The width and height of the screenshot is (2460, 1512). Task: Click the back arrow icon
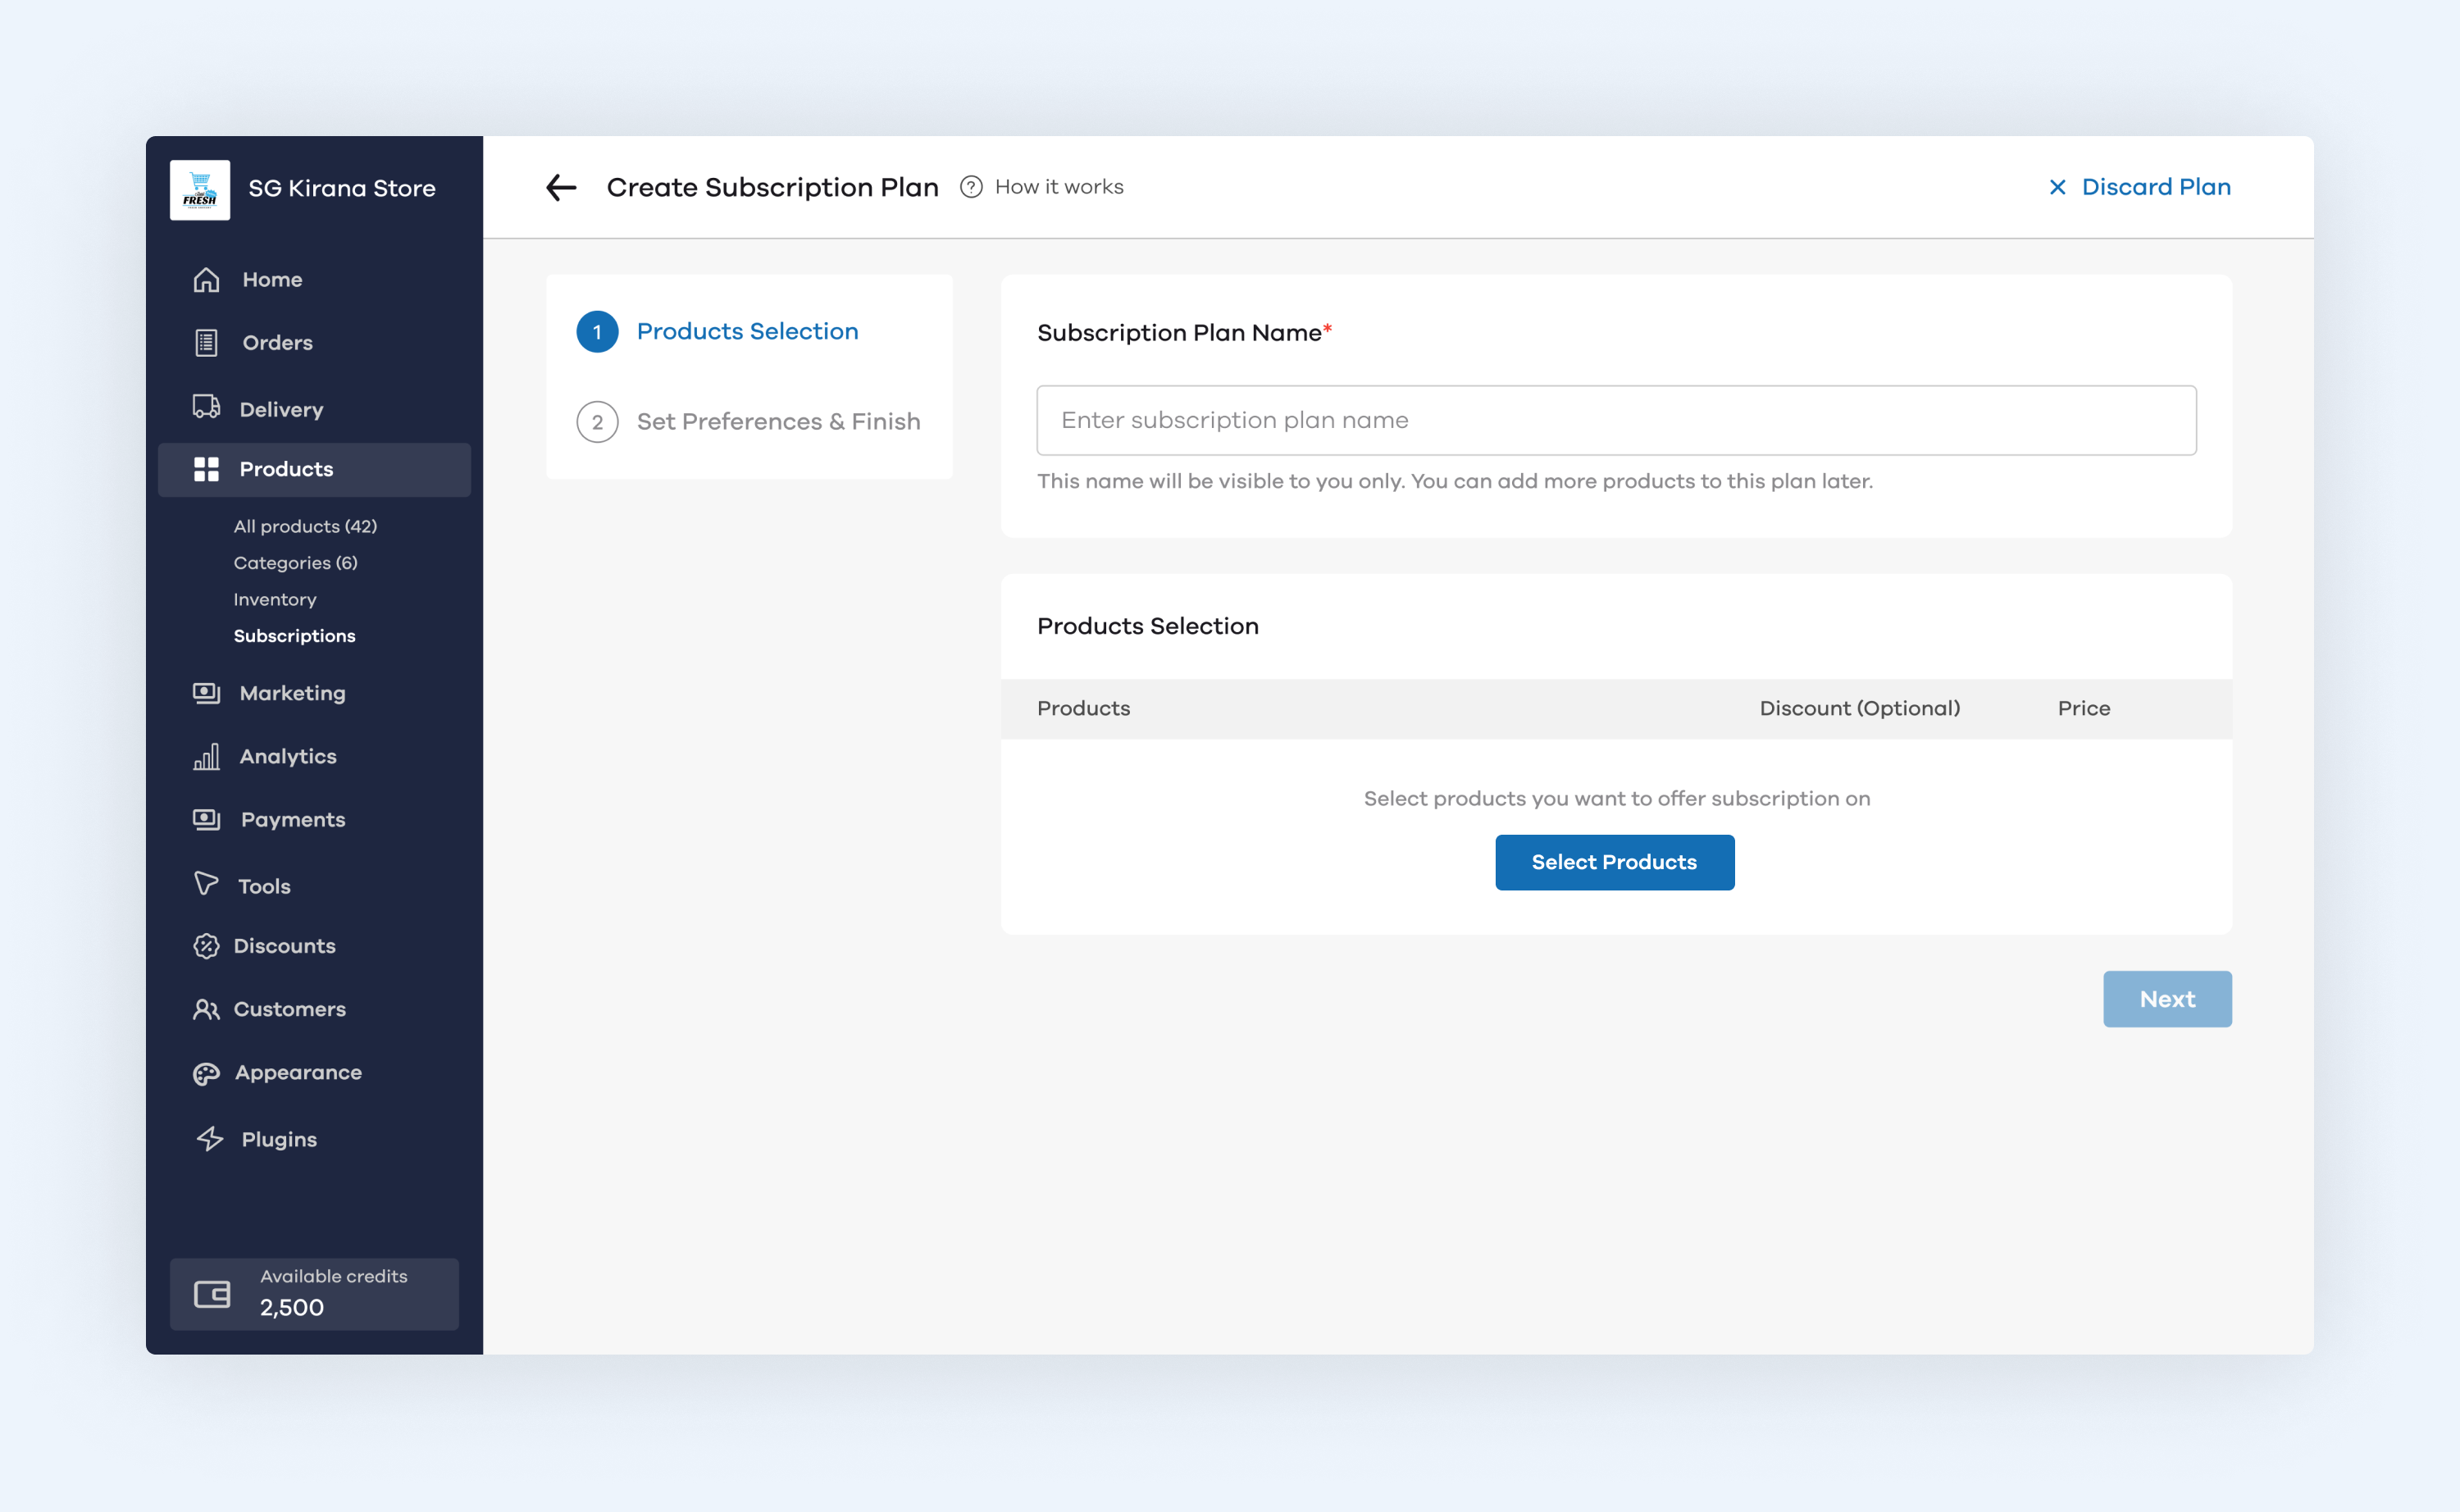click(561, 187)
